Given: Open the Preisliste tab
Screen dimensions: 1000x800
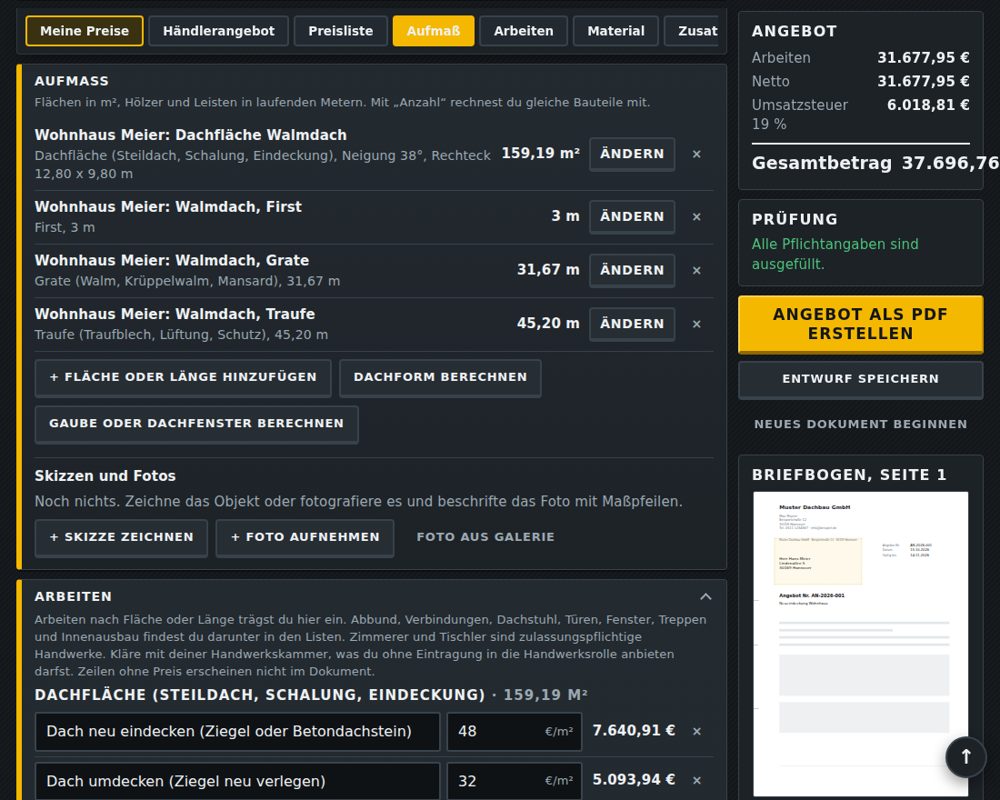Looking at the screenshot, I should coord(341,31).
